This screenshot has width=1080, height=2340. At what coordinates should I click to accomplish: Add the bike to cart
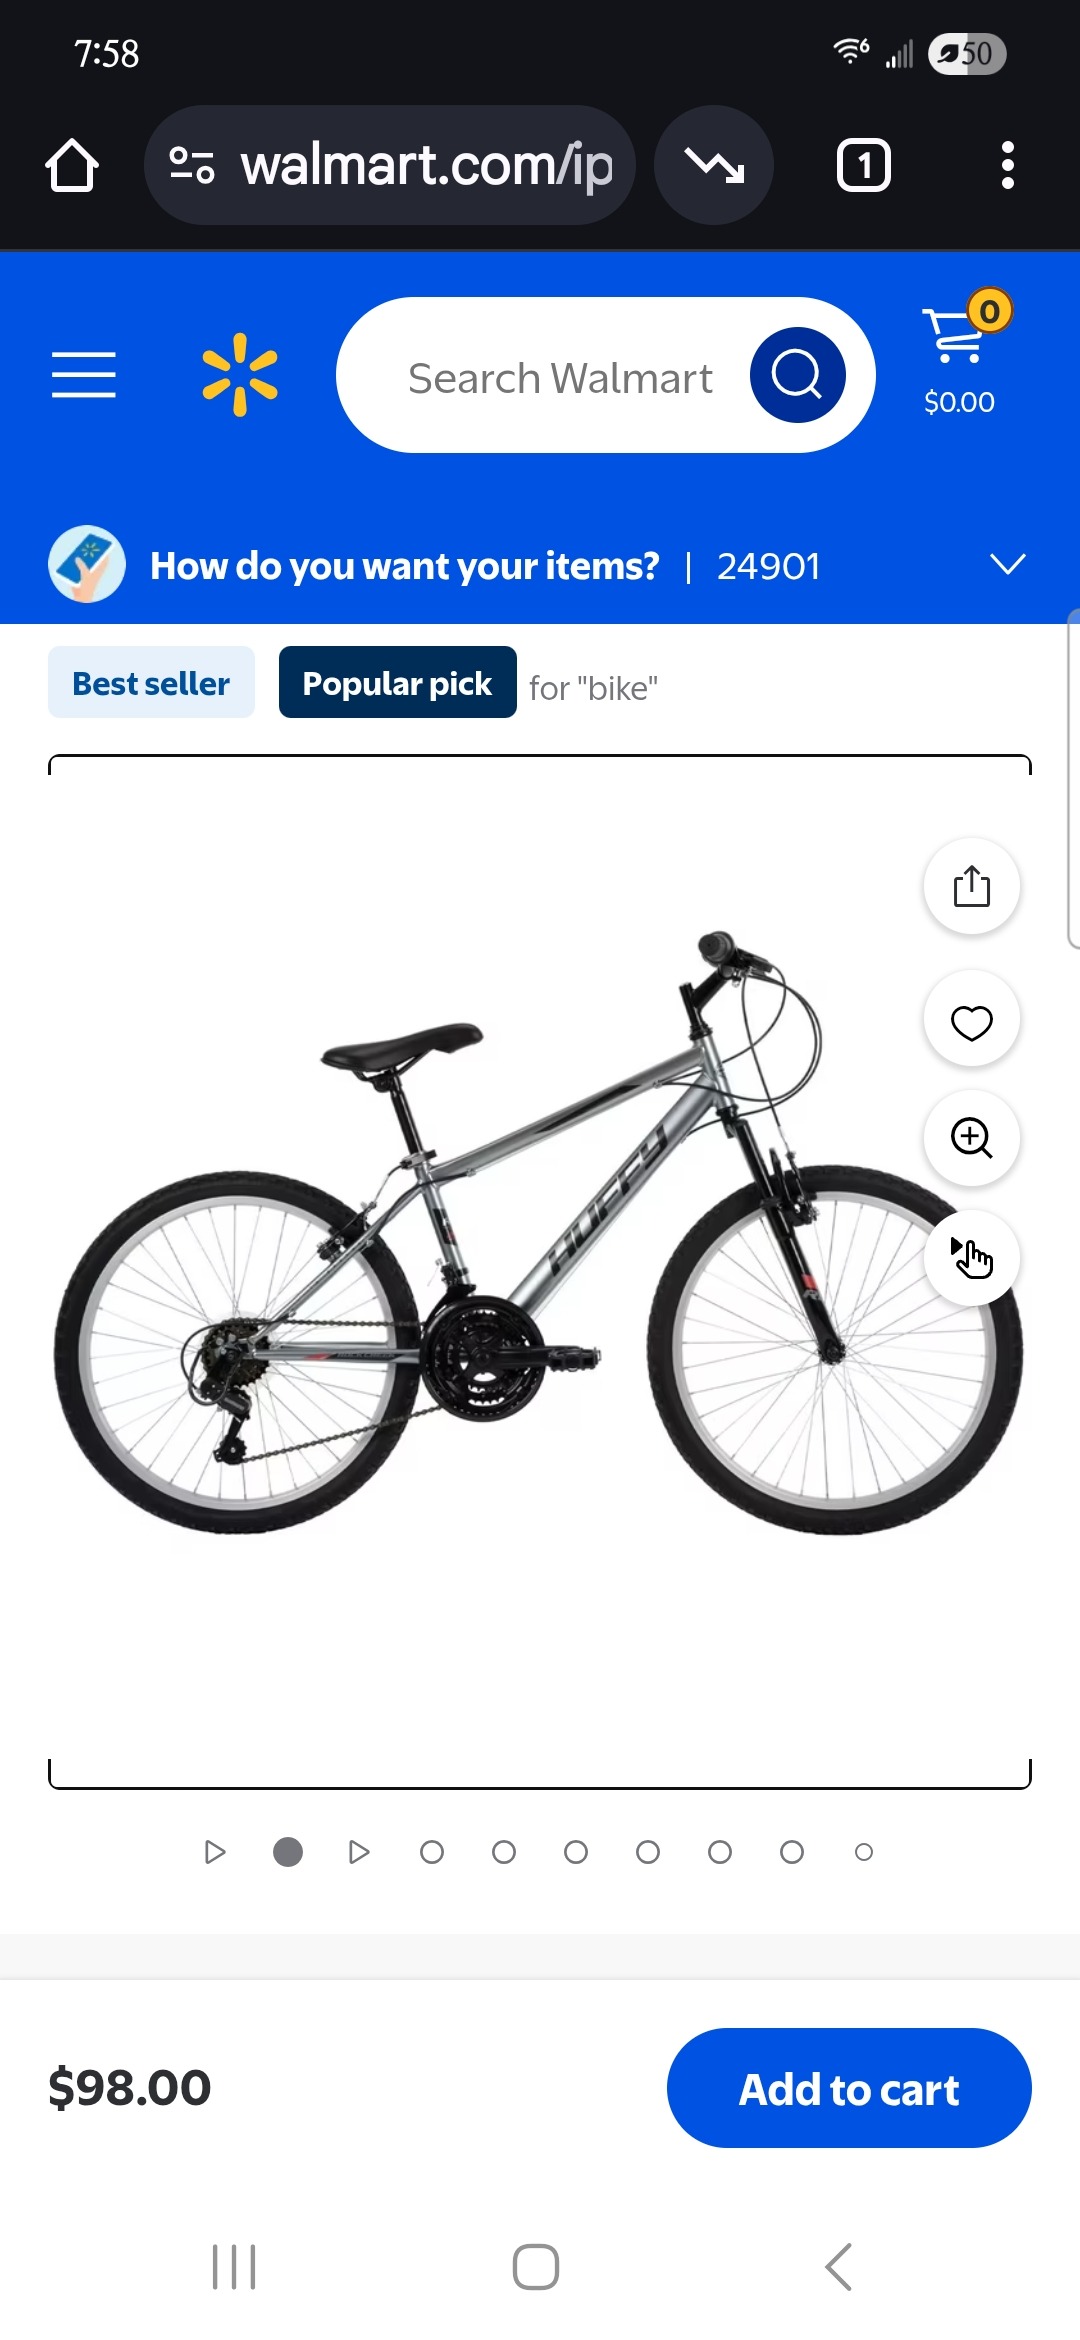tap(849, 2088)
